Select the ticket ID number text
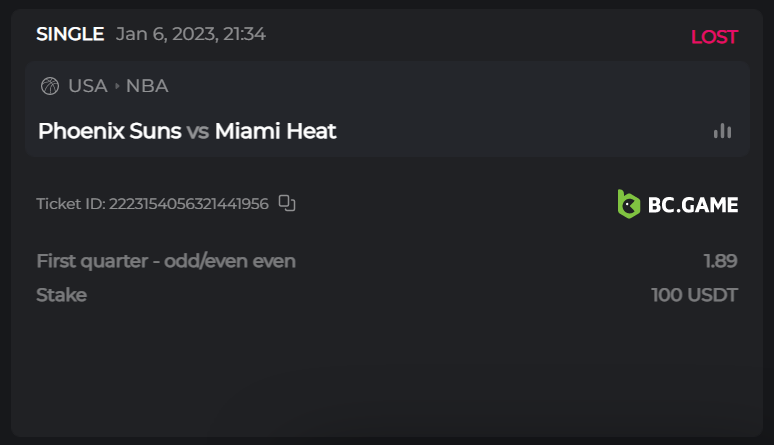This screenshot has height=445, width=774. 188,204
